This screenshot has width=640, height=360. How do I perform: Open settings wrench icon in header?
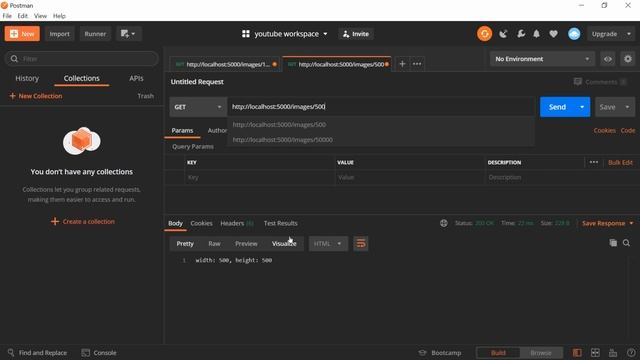point(521,34)
